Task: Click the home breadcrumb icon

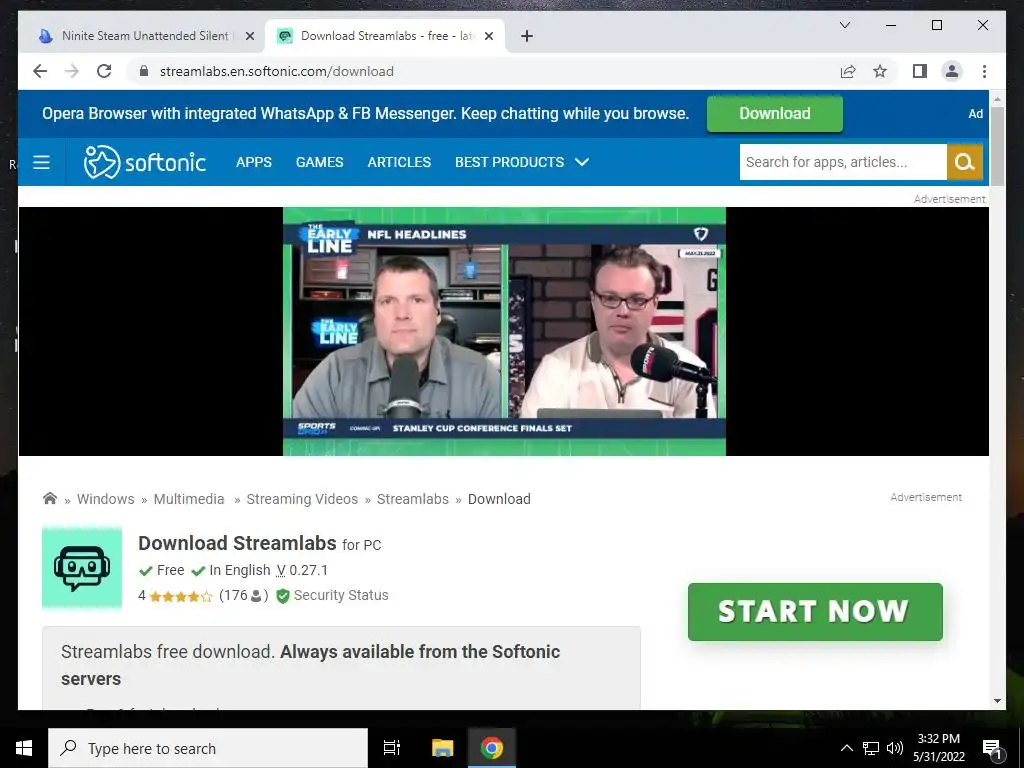Action: click(x=50, y=498)
